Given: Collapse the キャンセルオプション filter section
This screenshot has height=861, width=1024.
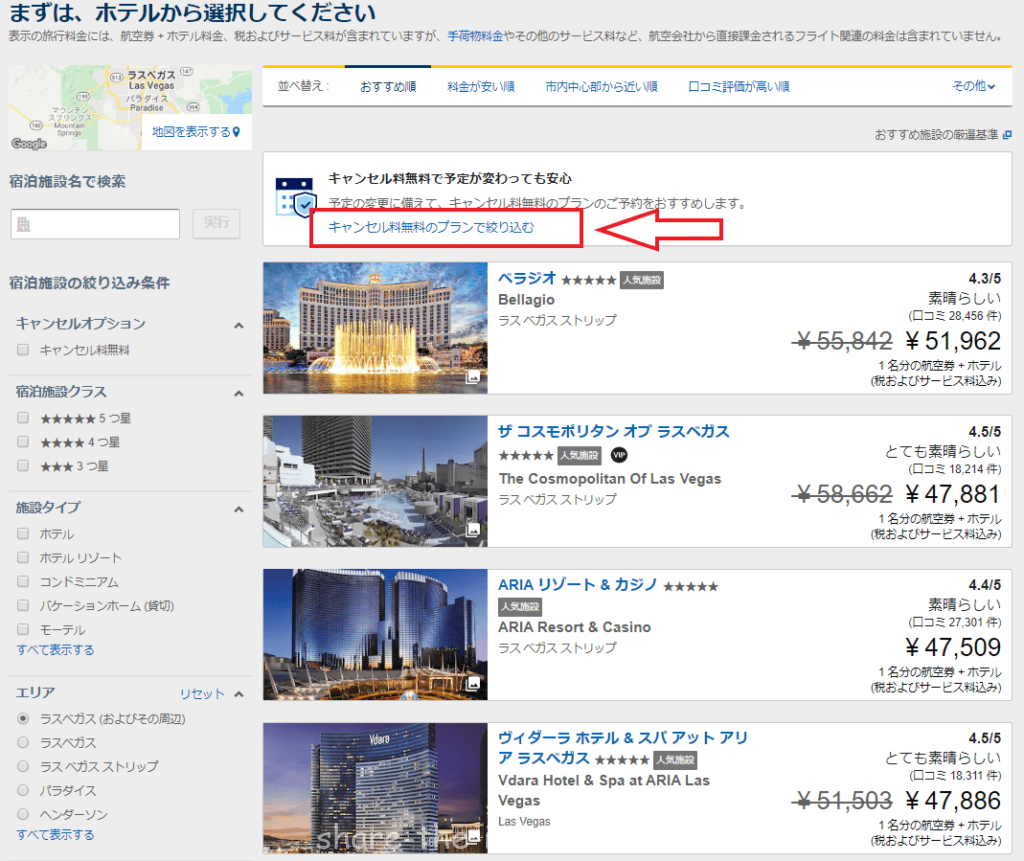Looking at the screenshot, I should [238, 325].
